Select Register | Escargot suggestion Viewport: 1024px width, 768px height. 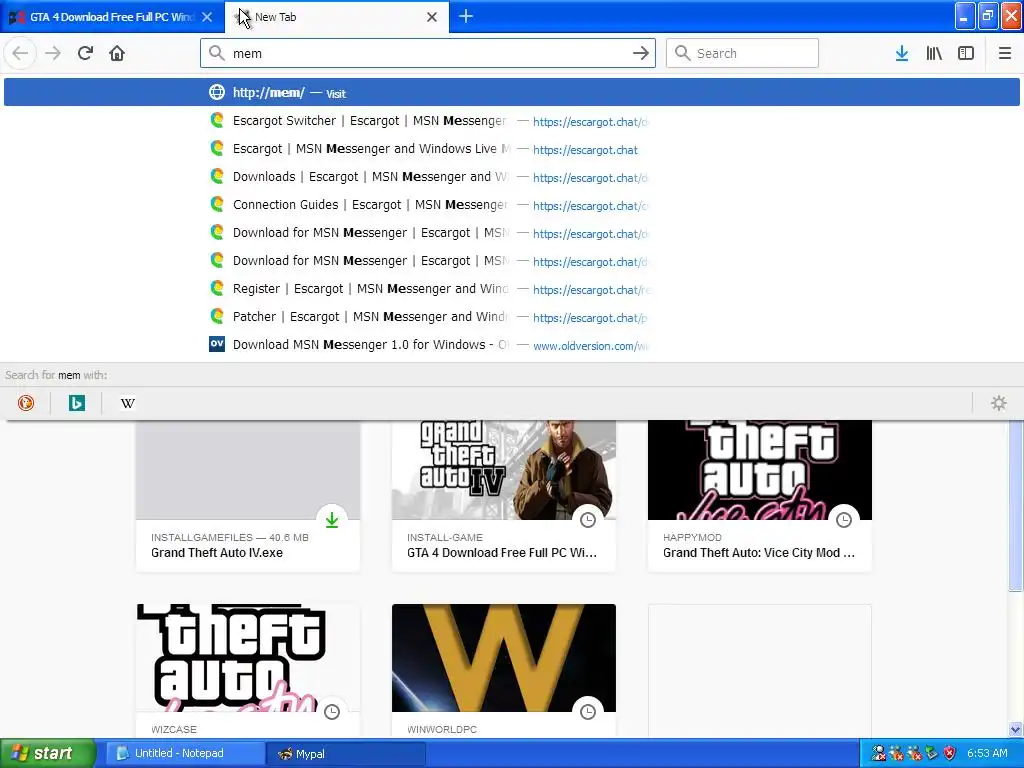512,289
